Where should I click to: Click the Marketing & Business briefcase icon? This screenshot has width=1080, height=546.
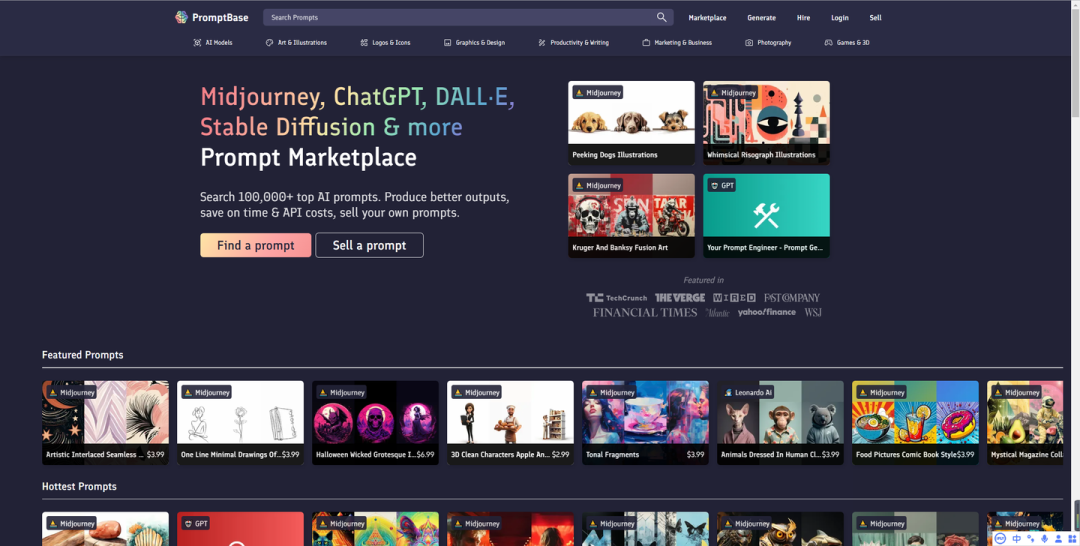(x=646, y=43)
